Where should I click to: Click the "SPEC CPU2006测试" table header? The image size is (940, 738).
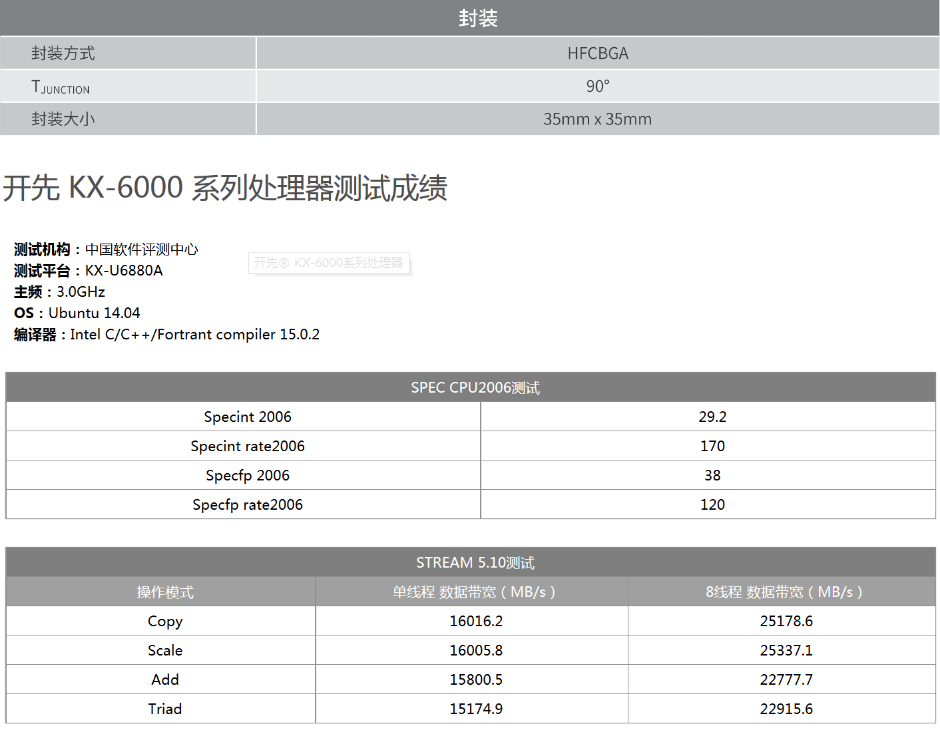(x=471, y=387)
